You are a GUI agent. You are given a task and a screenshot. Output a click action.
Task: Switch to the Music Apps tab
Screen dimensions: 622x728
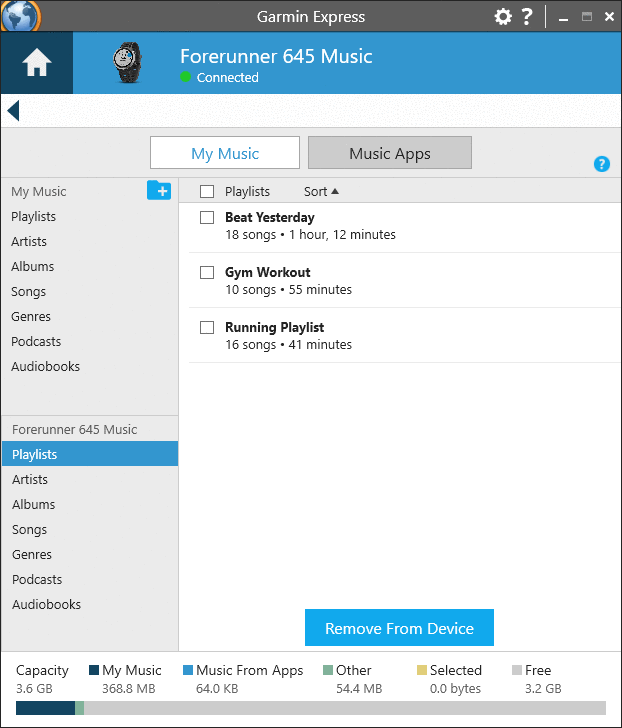(390, 153)
